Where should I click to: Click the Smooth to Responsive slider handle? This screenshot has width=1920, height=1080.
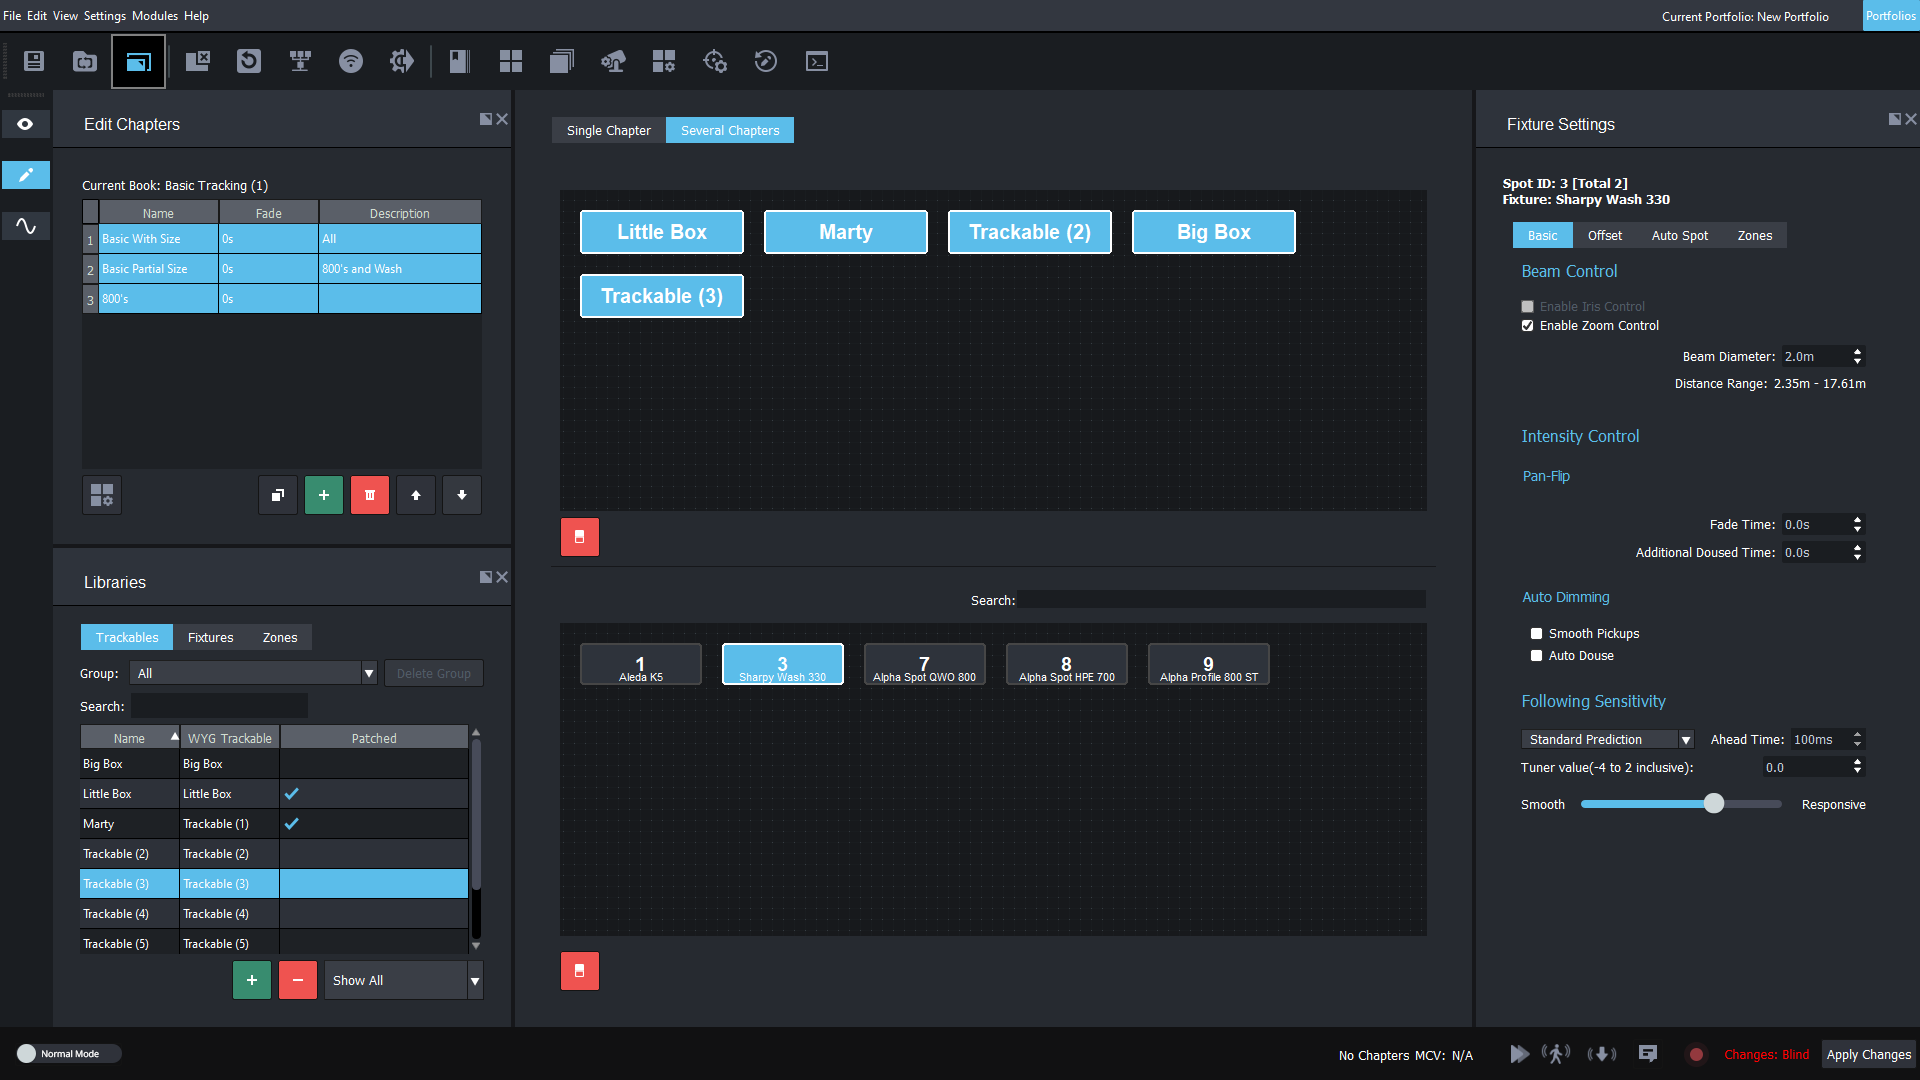[x=1714, y=804]
